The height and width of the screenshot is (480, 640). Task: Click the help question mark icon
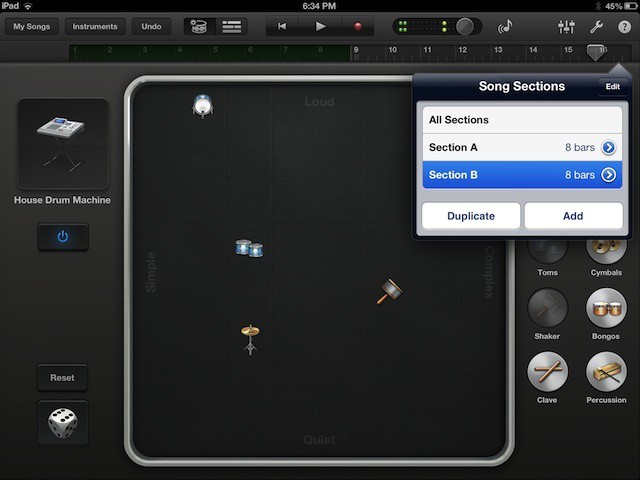[x=625, y=27]
